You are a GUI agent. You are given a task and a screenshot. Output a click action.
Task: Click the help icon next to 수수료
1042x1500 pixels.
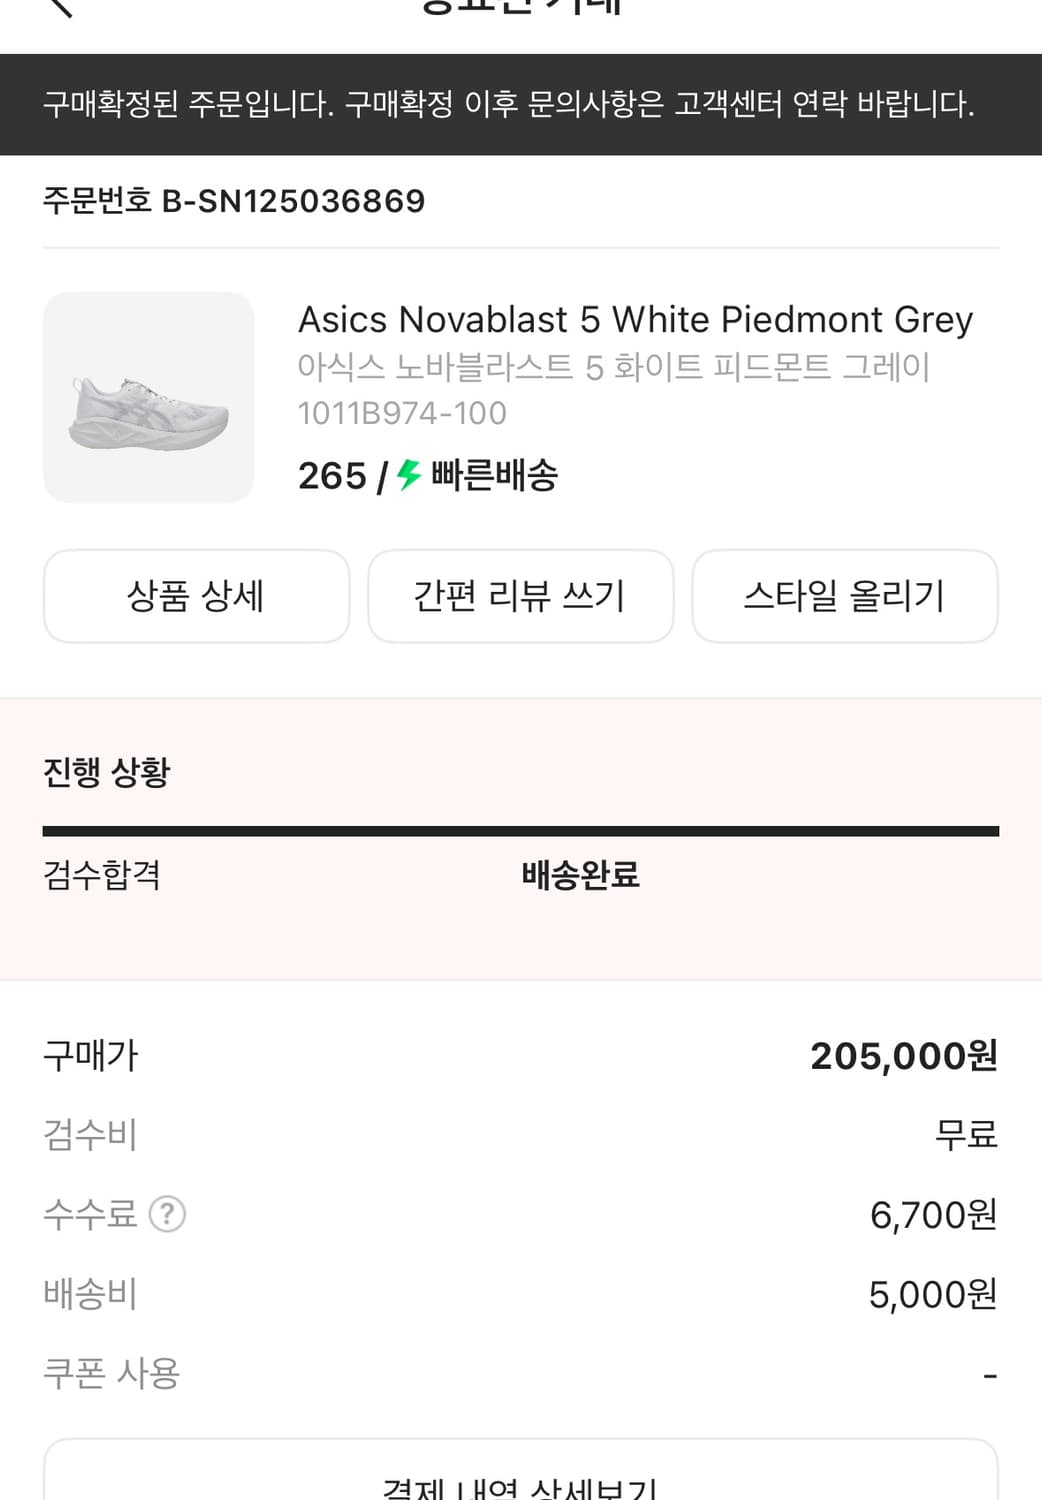(x=167, y=1214)
